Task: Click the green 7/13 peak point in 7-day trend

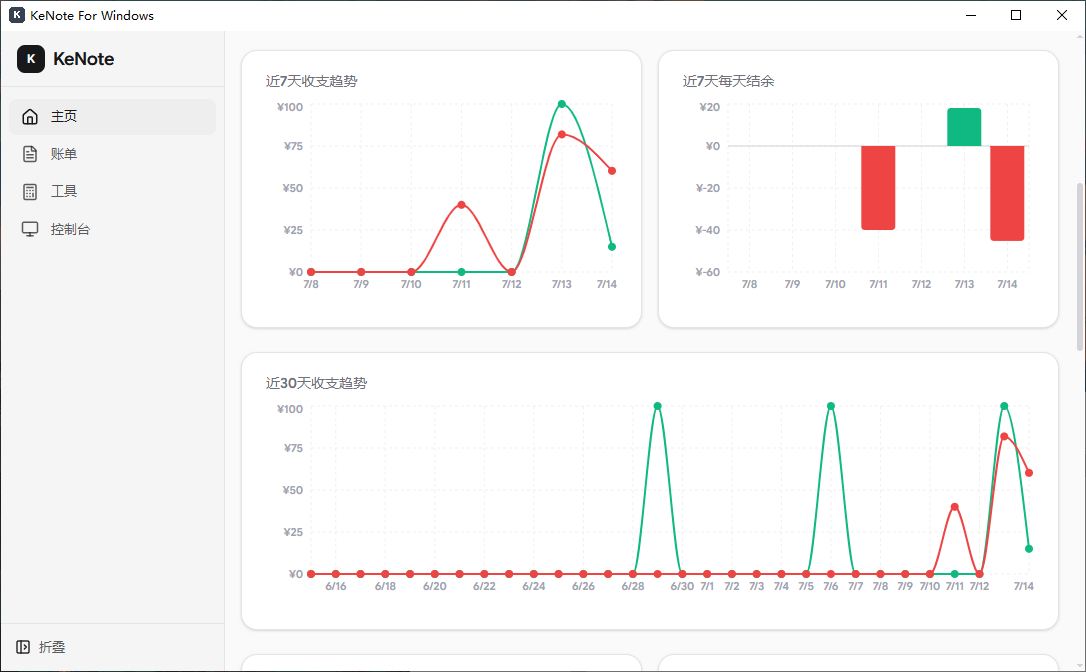Action: pyautogui.click(x=562, y=104)
